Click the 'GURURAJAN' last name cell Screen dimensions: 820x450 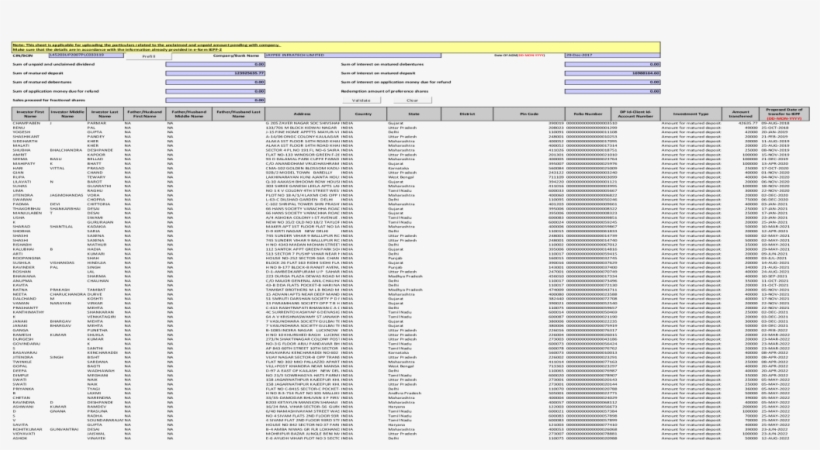pos(99,222)
